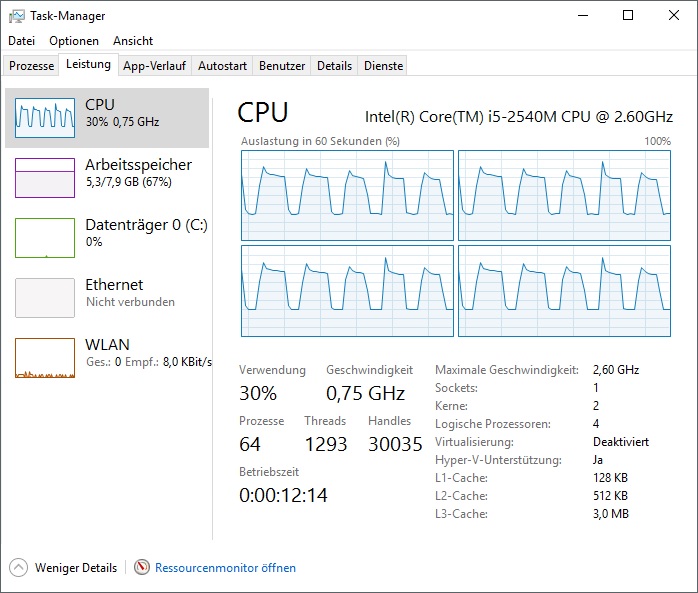The width and height of the screenshot is (698, 593).
Task: Select the CPU usage thumbnail graph
Action: point(45,118)
